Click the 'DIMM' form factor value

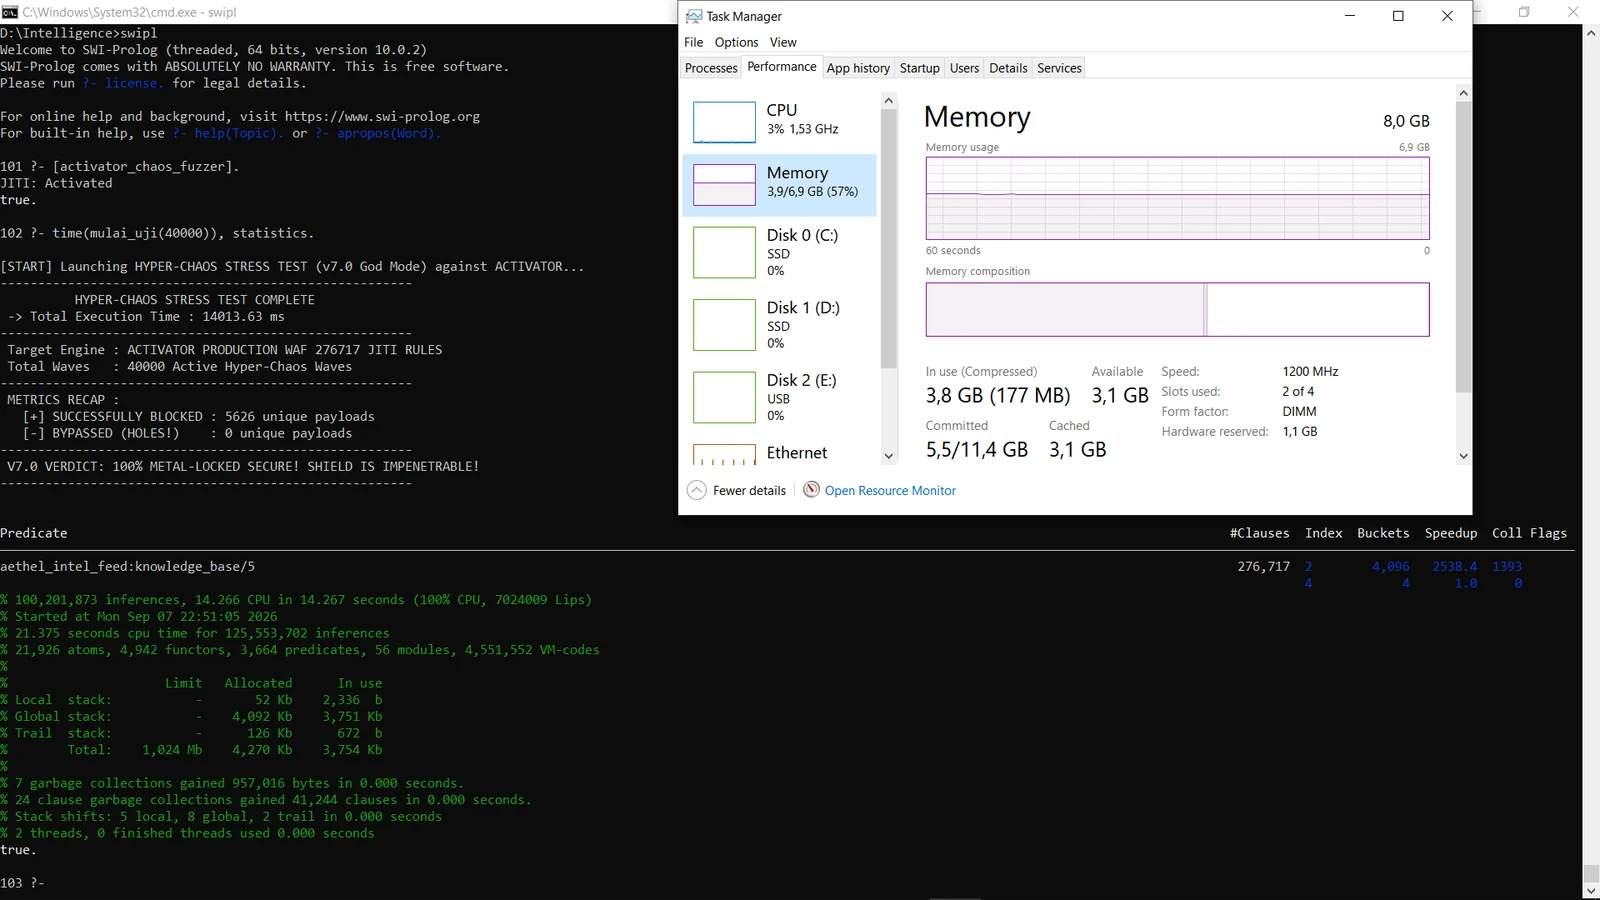point(1299,411)
